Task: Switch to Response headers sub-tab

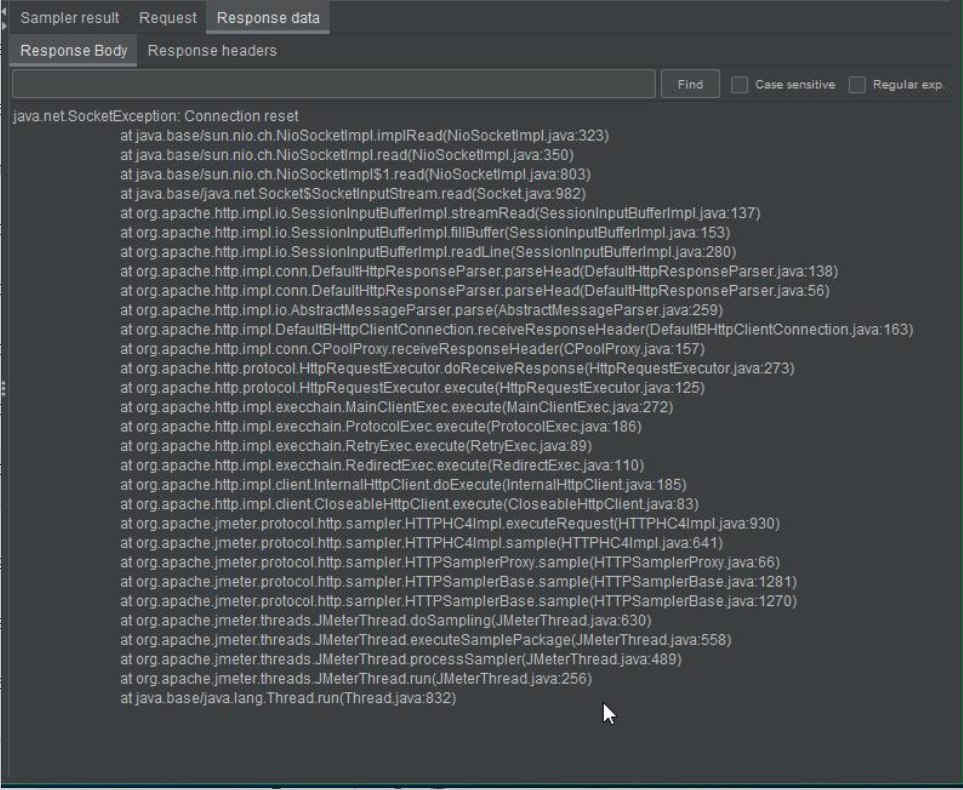Action: click(212, 50)
